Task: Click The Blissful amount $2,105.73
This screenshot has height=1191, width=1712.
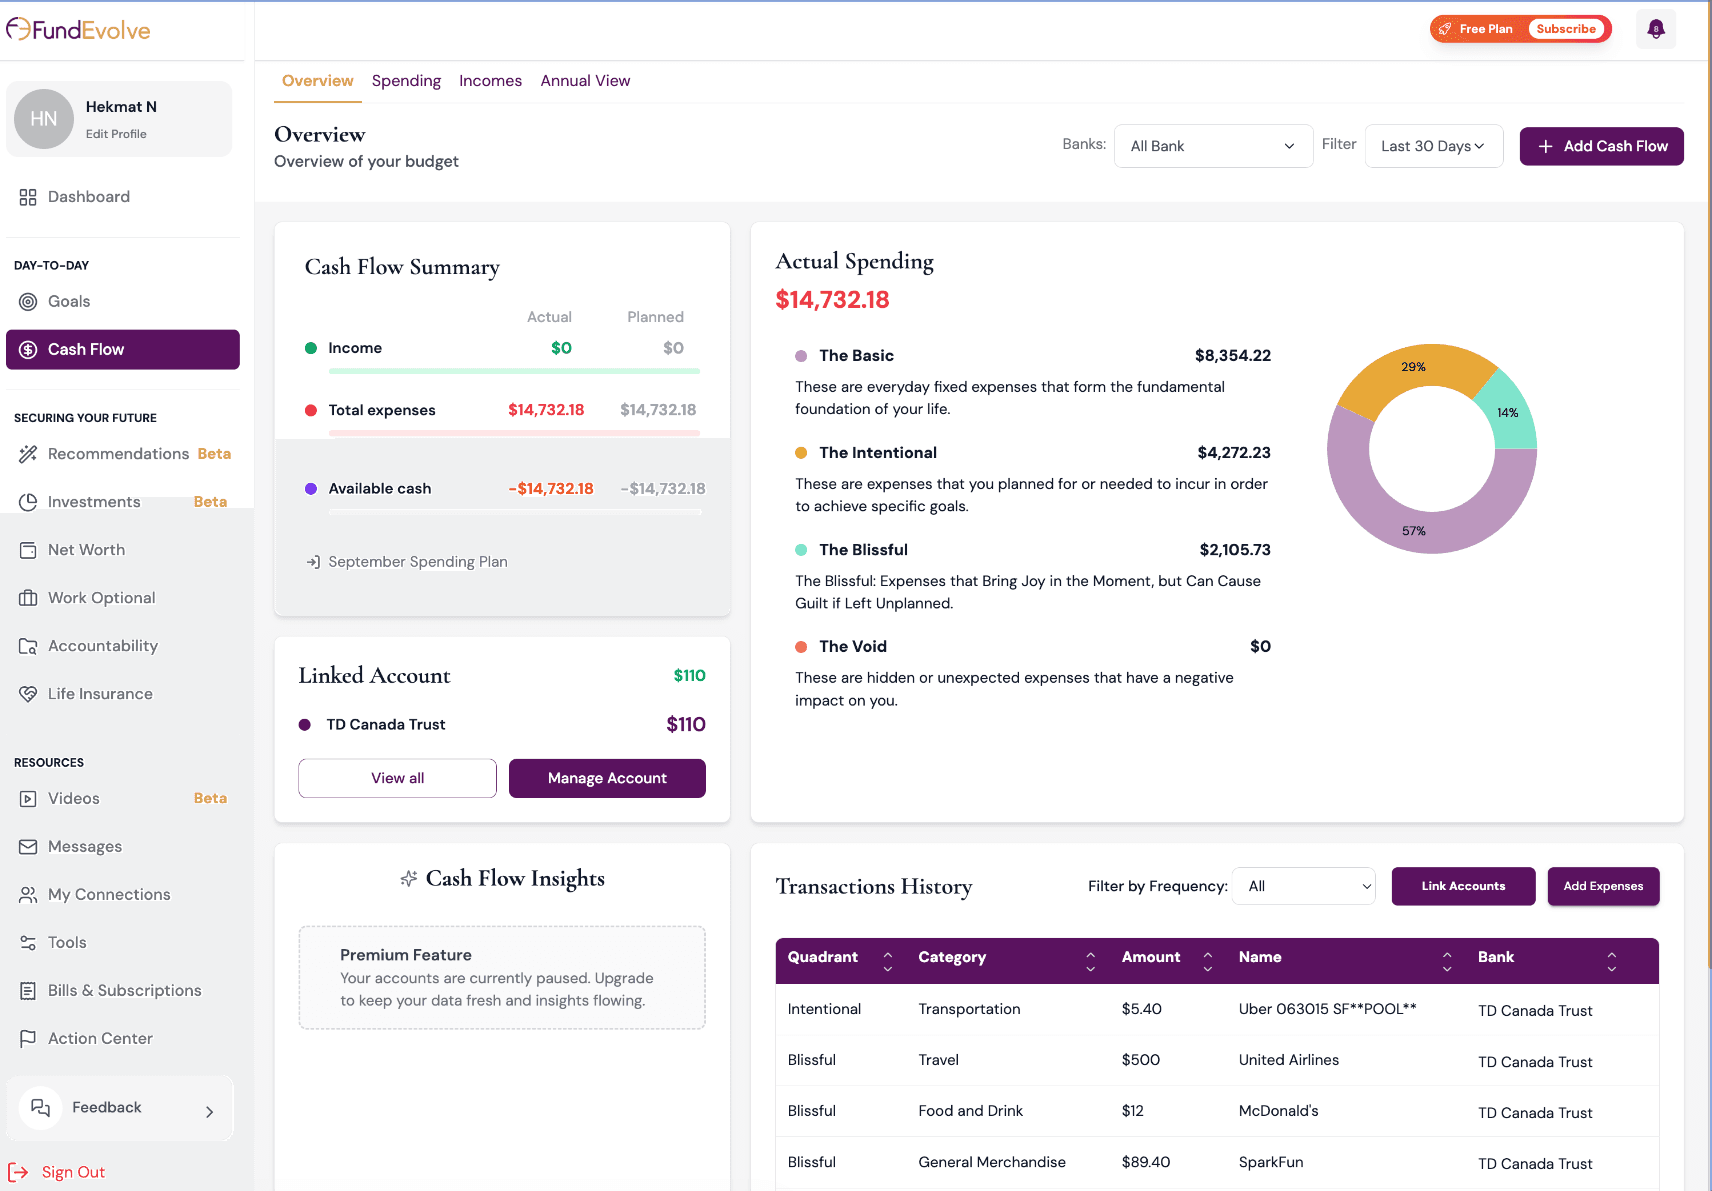Action: 1235,550
